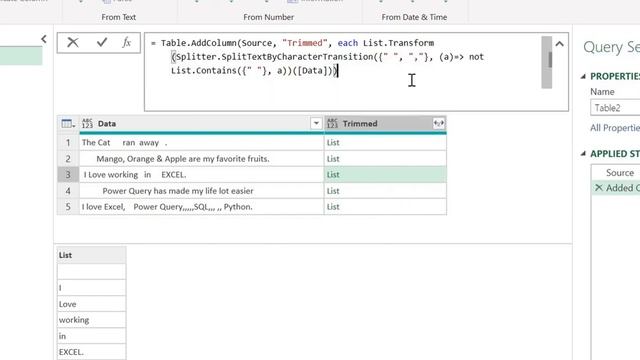Click the List link in row 4

click(x=333, y=191)
